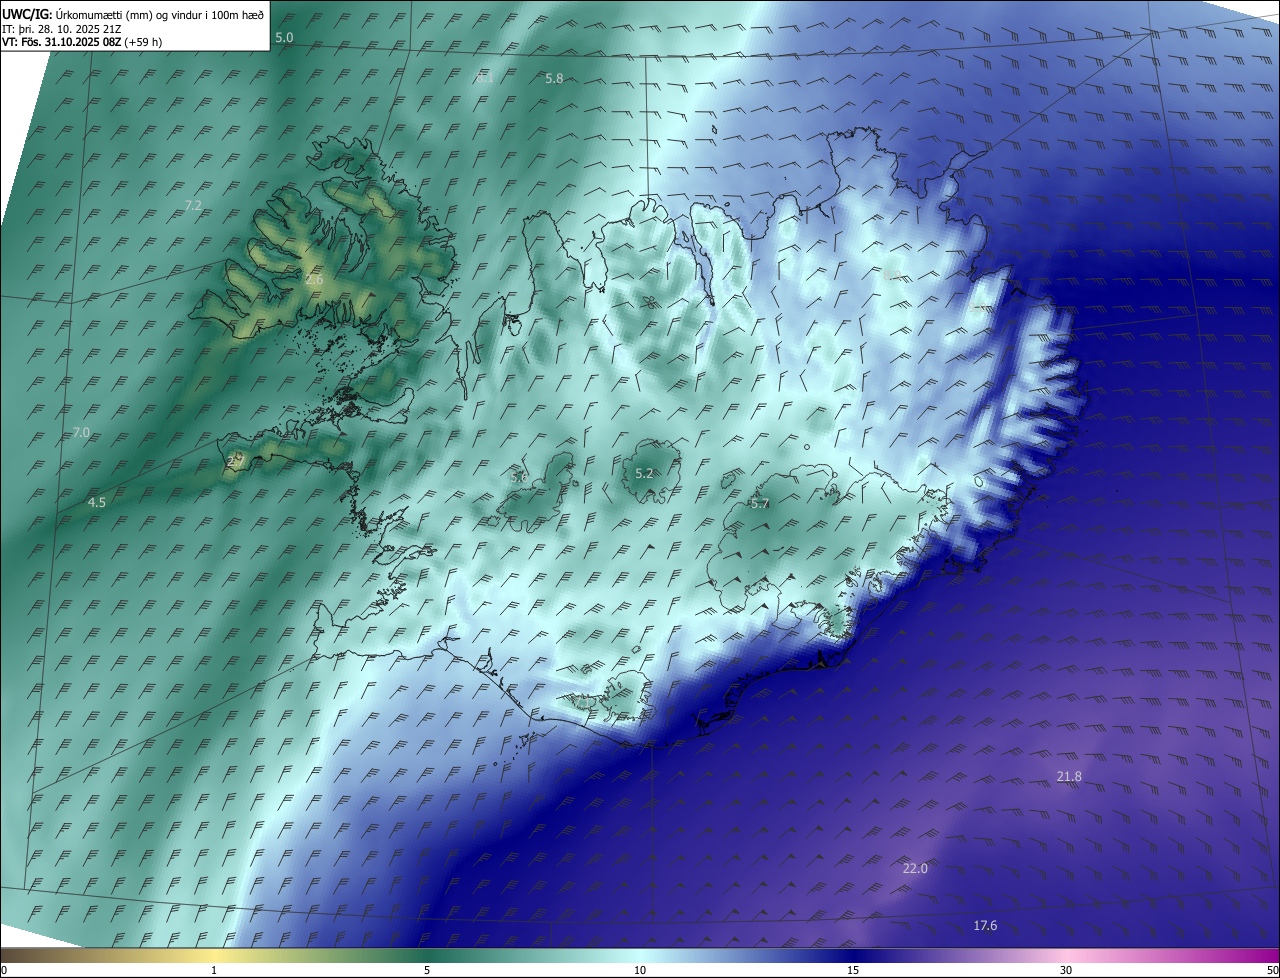Click the 5.8 value label on the map
Image resolution: width=1280 pixels, height=978 pixels.
click(554, 78)
